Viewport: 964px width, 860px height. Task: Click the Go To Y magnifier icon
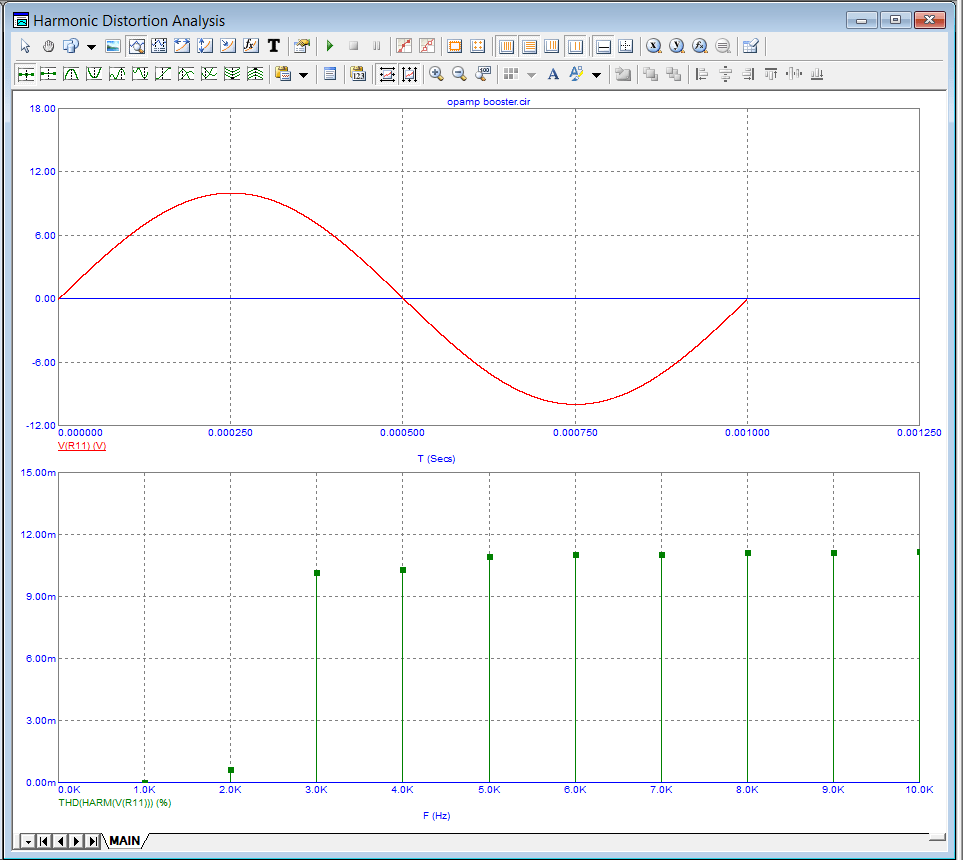677,46
